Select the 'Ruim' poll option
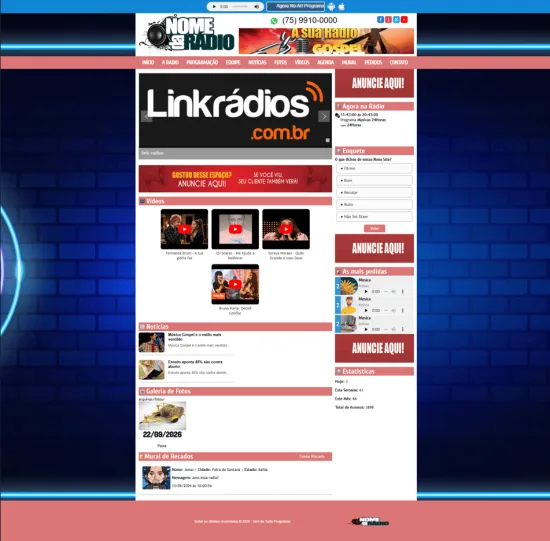The height and width of the screenshot is (541, 550). pos(374,205)
